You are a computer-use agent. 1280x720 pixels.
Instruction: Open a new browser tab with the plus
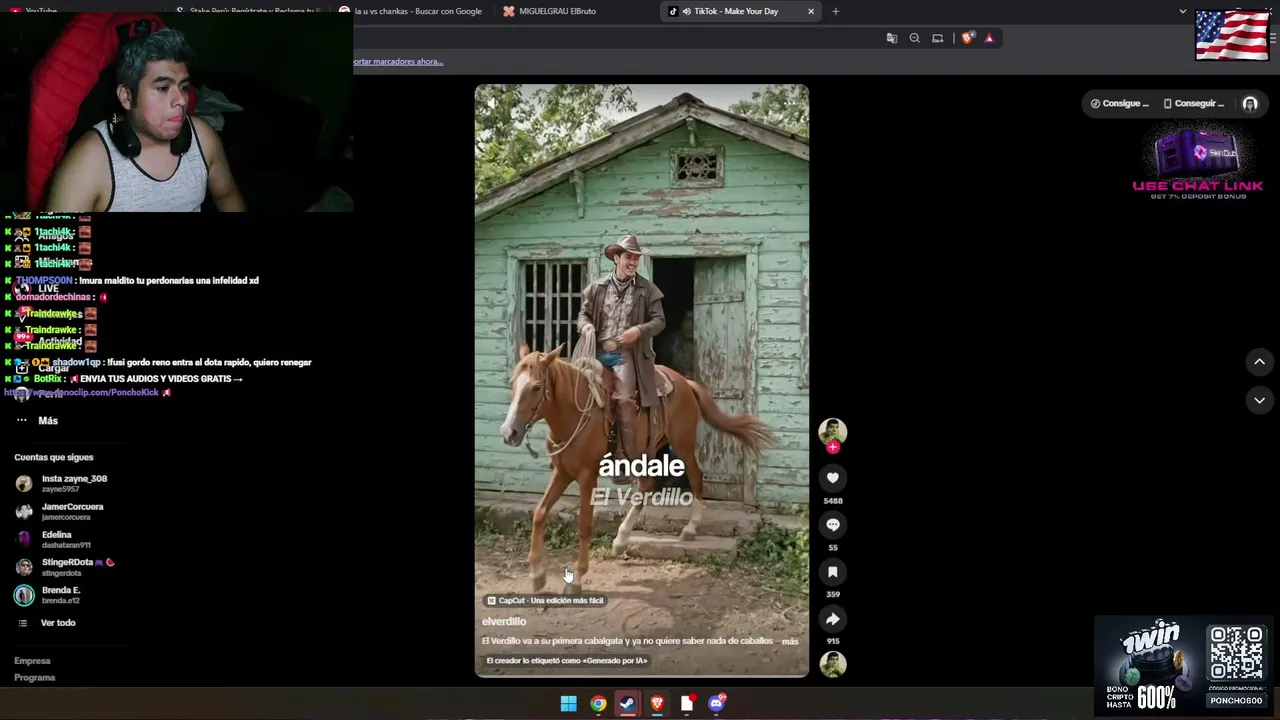point(835,11)
